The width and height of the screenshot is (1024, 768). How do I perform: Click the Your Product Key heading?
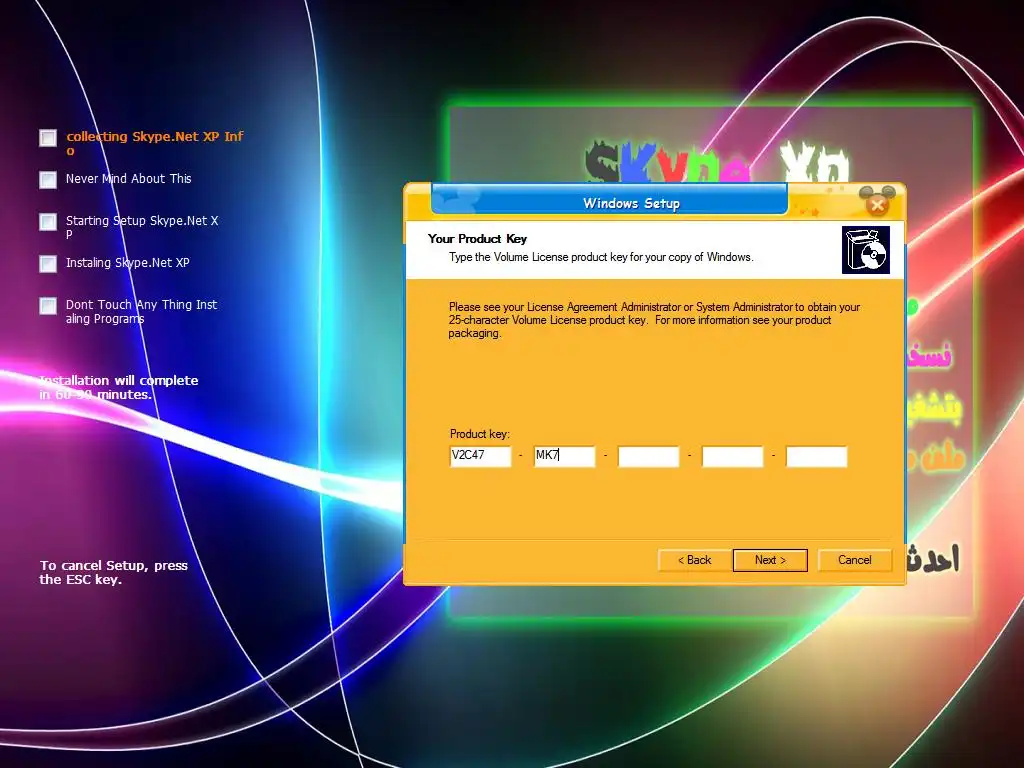point(477,239)
